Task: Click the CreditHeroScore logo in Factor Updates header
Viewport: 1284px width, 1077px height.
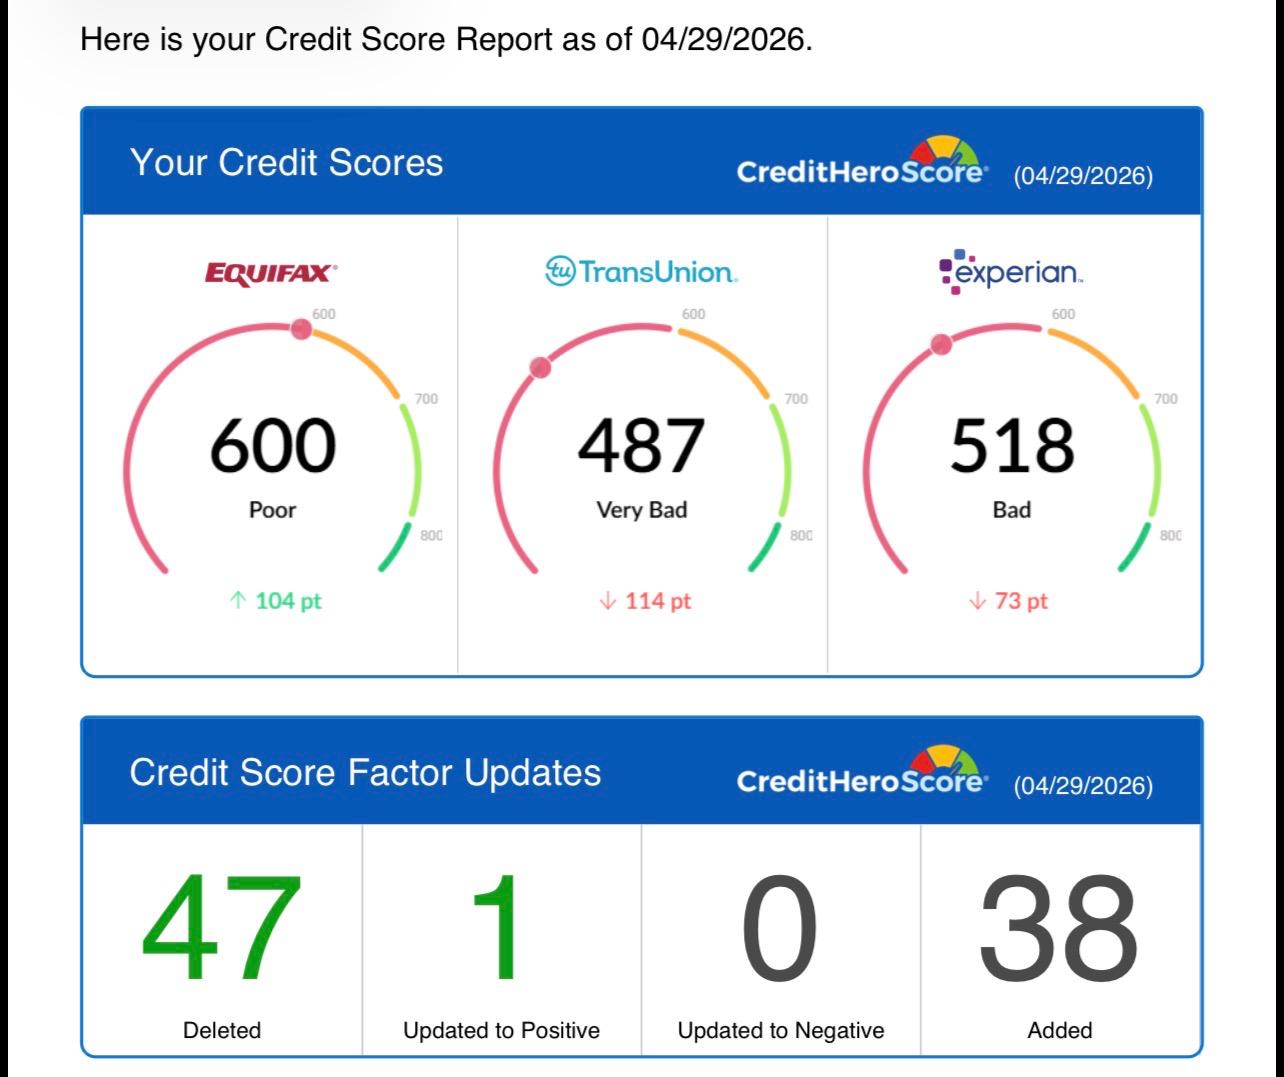Action: 862,771
